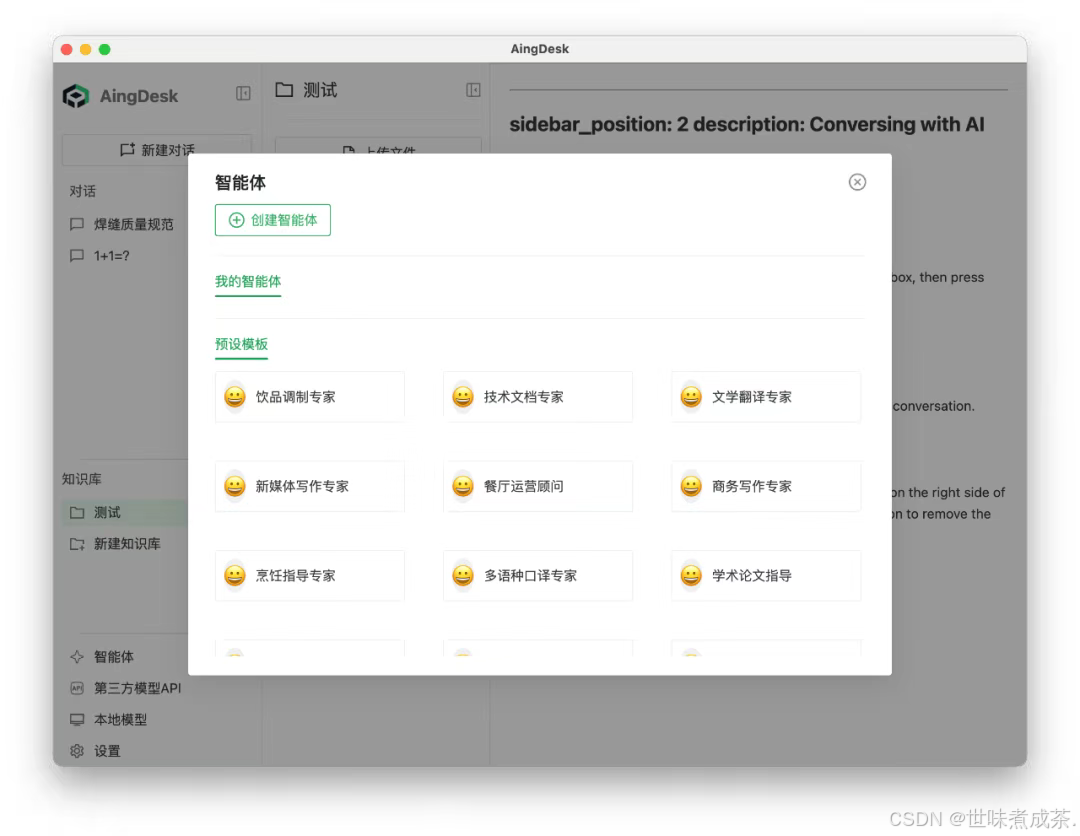Click the 对话 section label
Viewport: 1080px width, 836px height.
(x=83, y=191)
